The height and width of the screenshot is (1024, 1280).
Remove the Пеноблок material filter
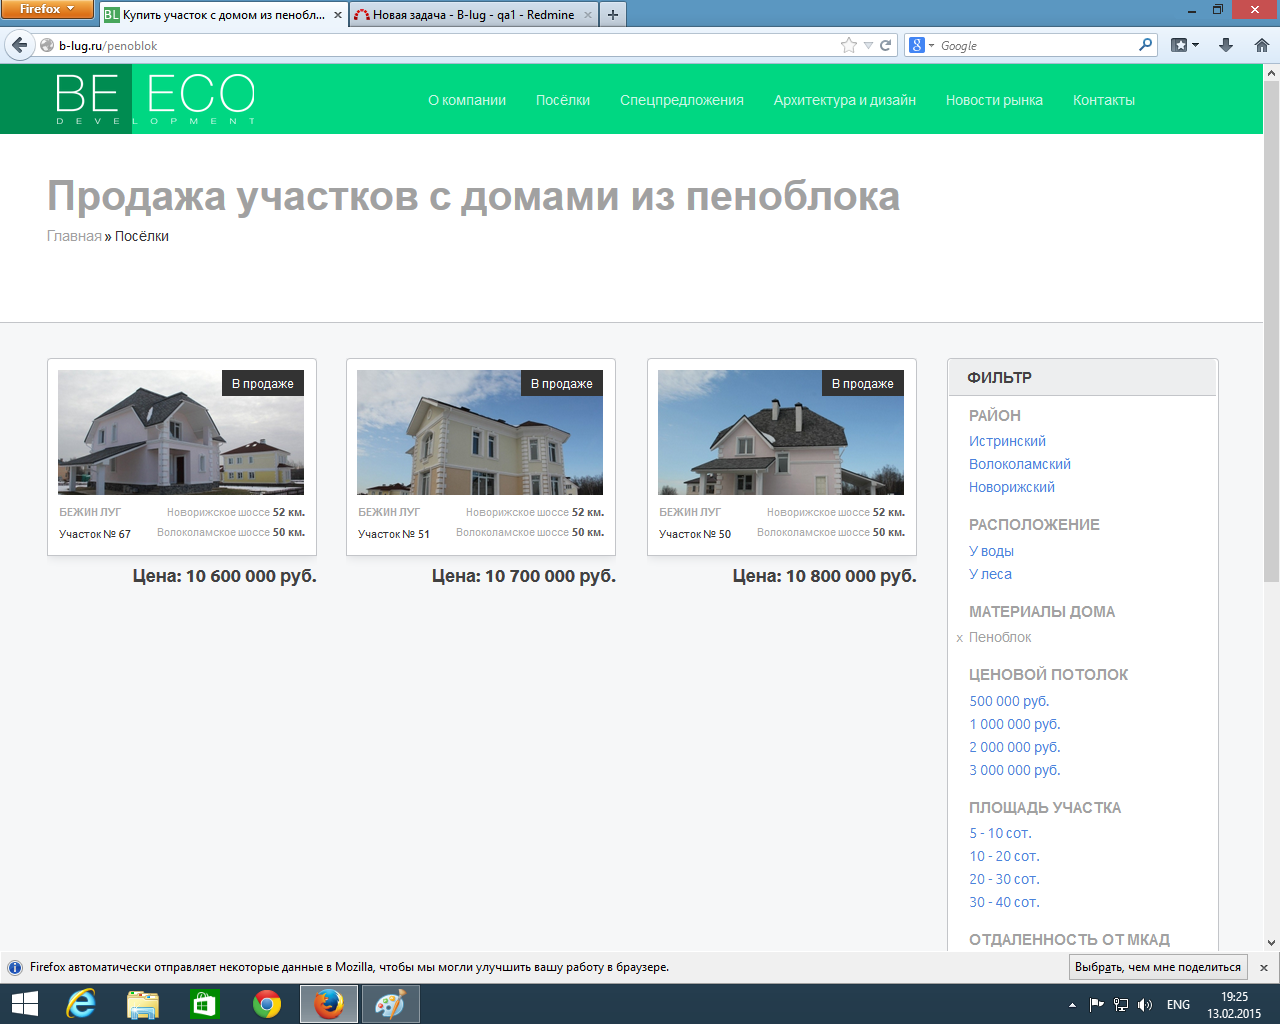(x=959, y=638)
